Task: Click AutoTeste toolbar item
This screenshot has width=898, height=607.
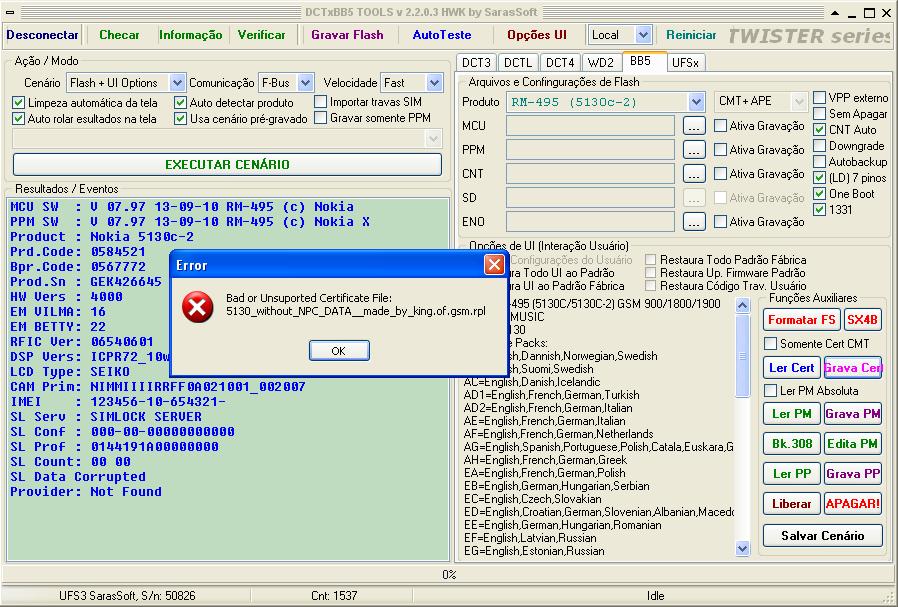Action: 442,35
